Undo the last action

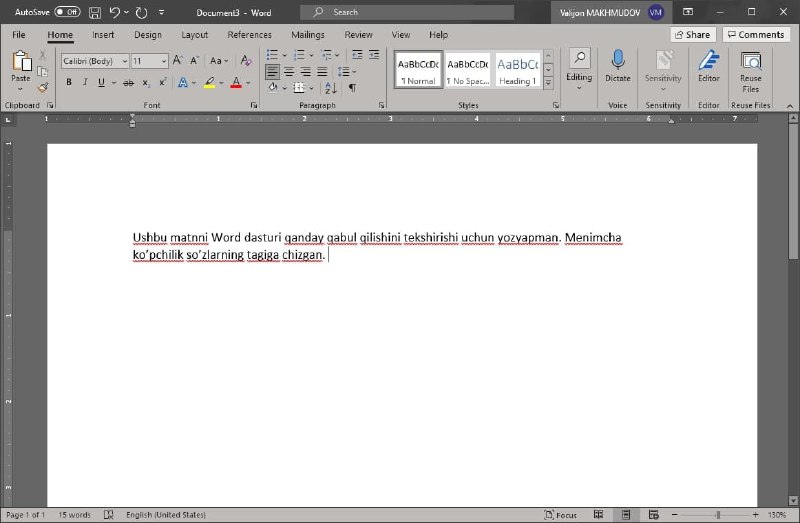pos(114,13)
